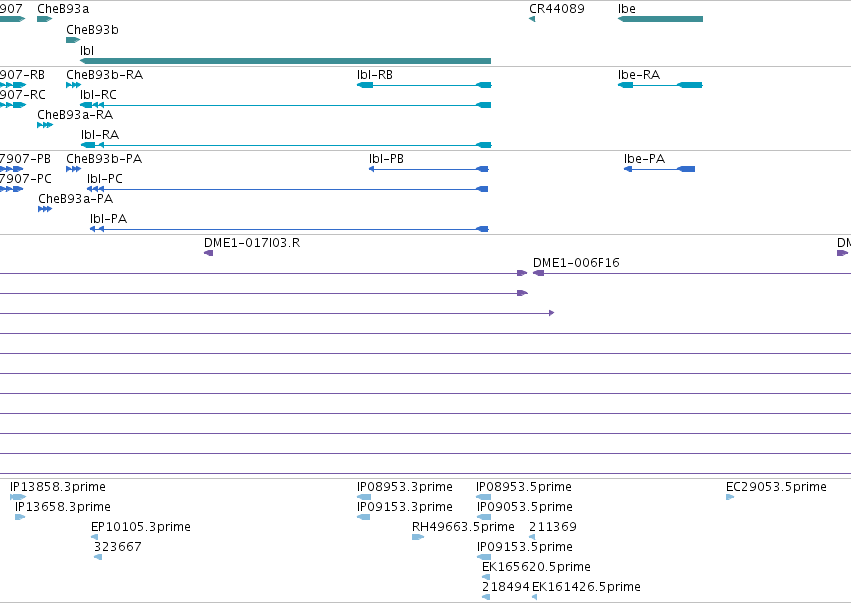Viewport: 851px width, 603px height.
Task: Select the 323667 feature label
Action: point(117,547)
